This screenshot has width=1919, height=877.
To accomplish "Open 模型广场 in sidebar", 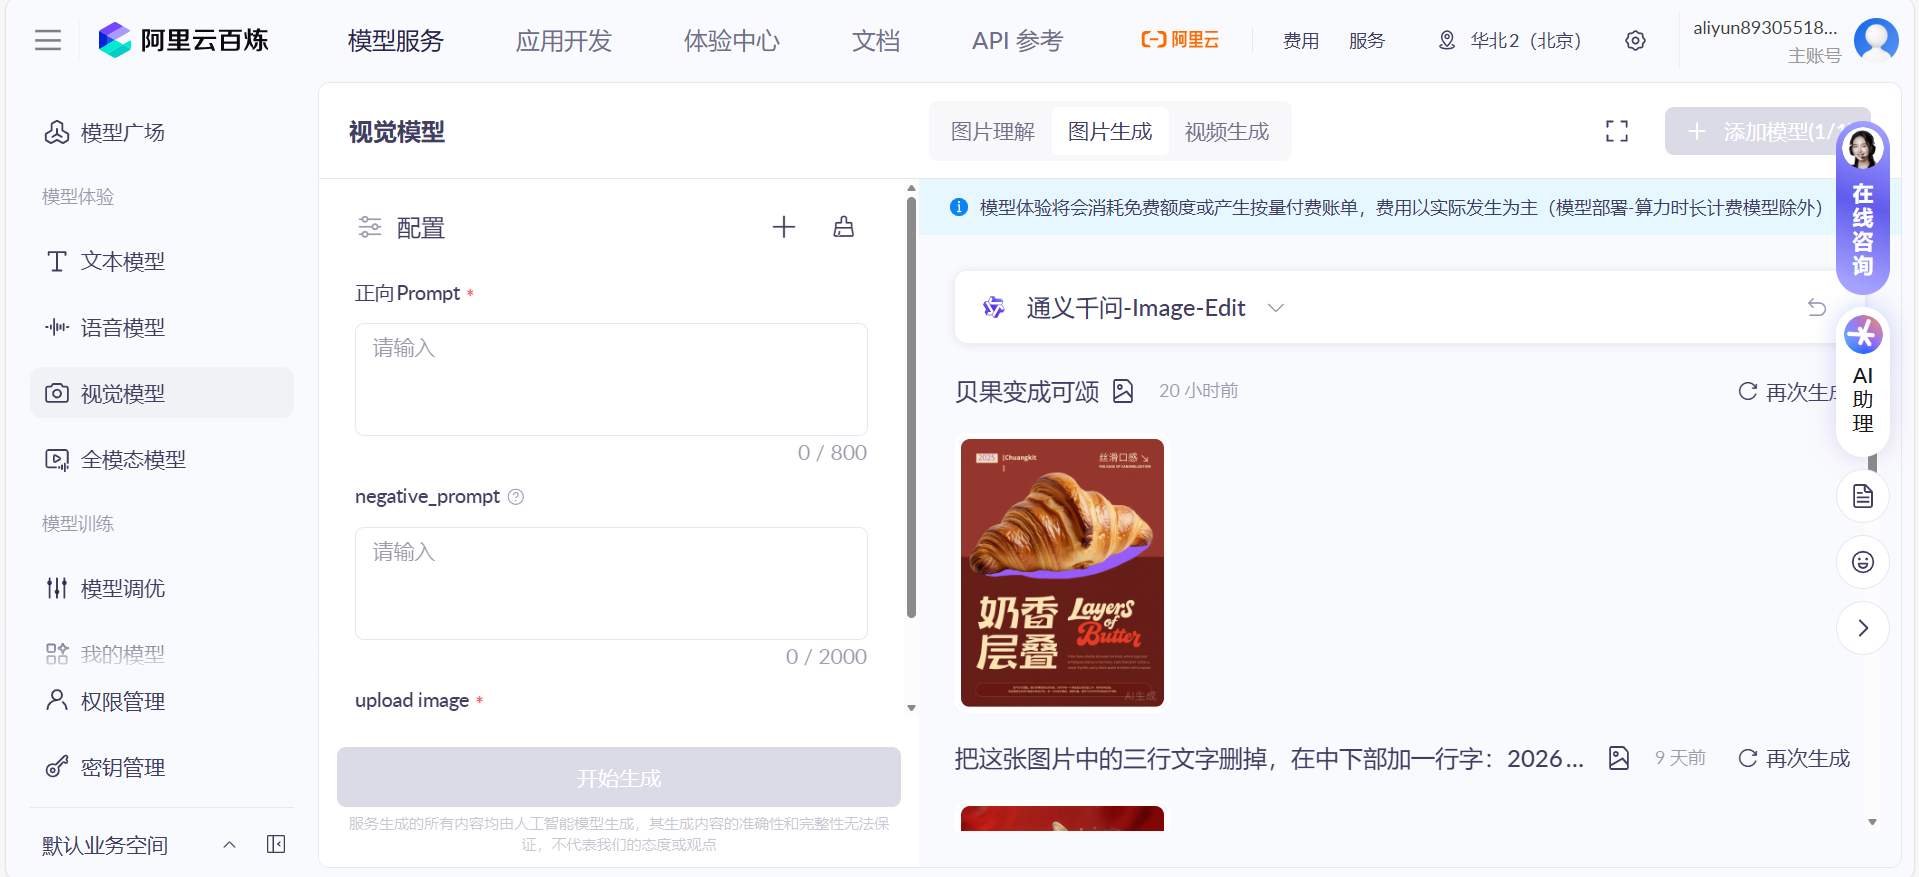I will (162, 132).
